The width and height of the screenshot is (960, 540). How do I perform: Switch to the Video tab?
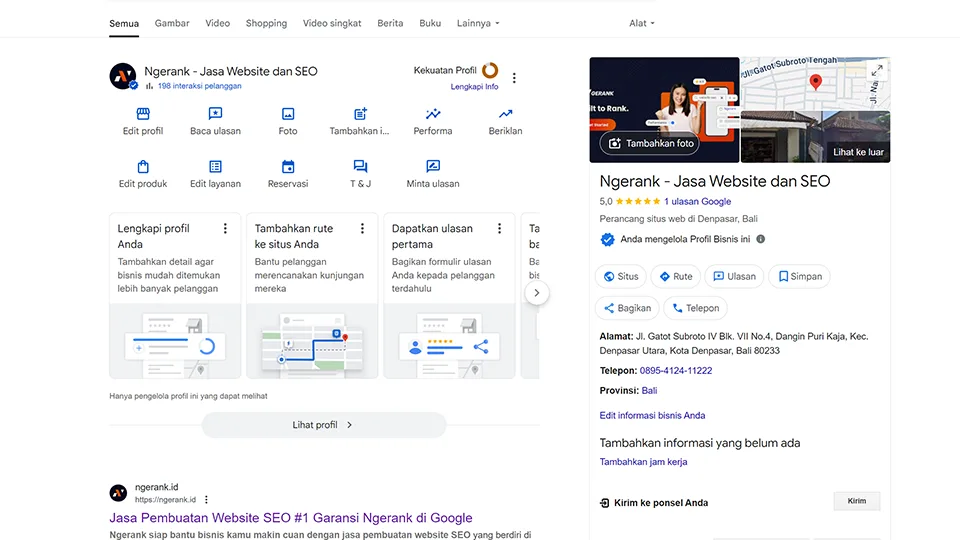click(217, 23)
